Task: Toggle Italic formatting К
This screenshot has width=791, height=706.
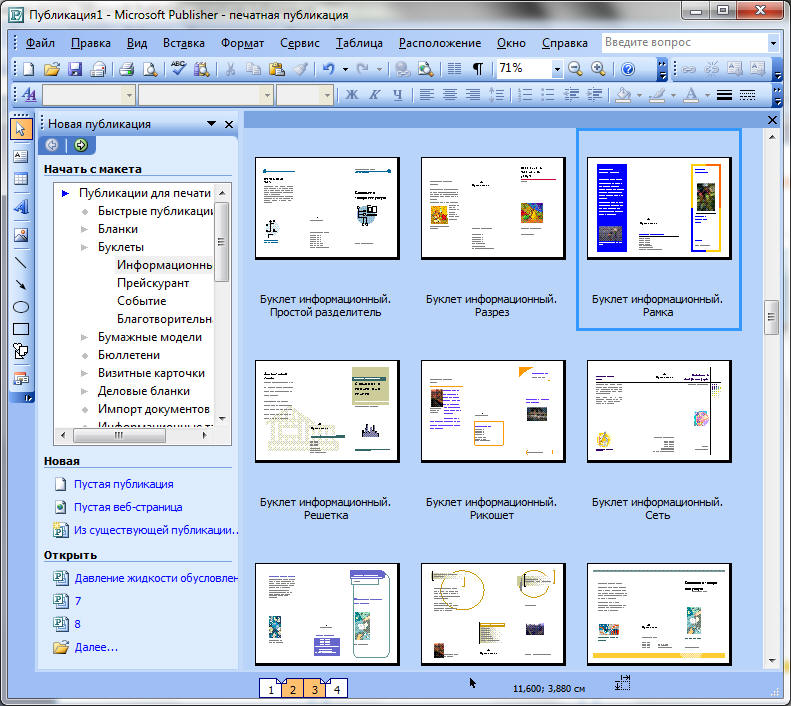Action: (x=374, y=94)
